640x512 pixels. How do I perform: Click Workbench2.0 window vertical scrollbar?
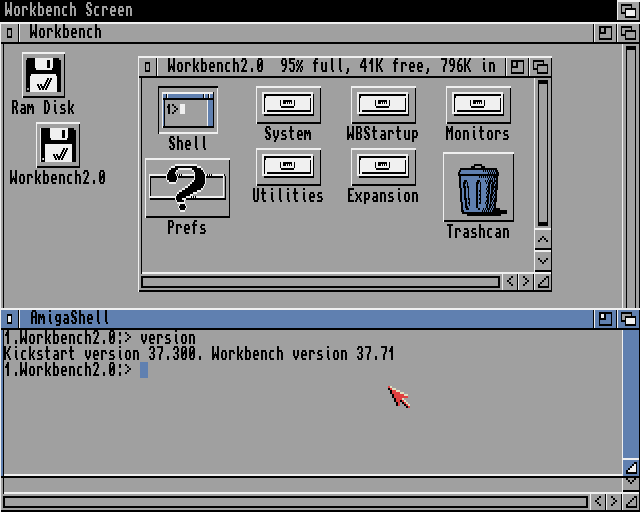pyautogui.click(x=542, y=153)
